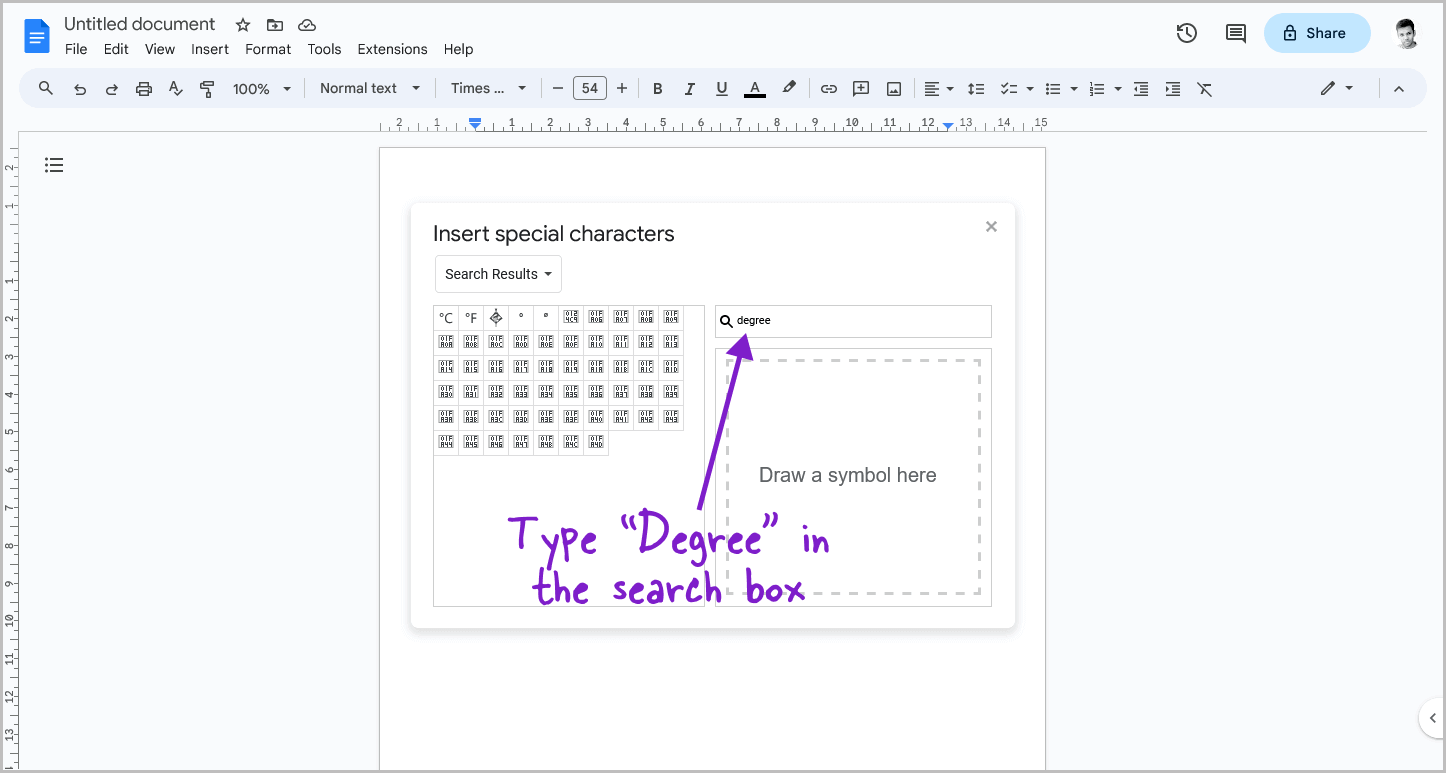Click the paint format tool

pyautogui.click(x=207, y=88)
